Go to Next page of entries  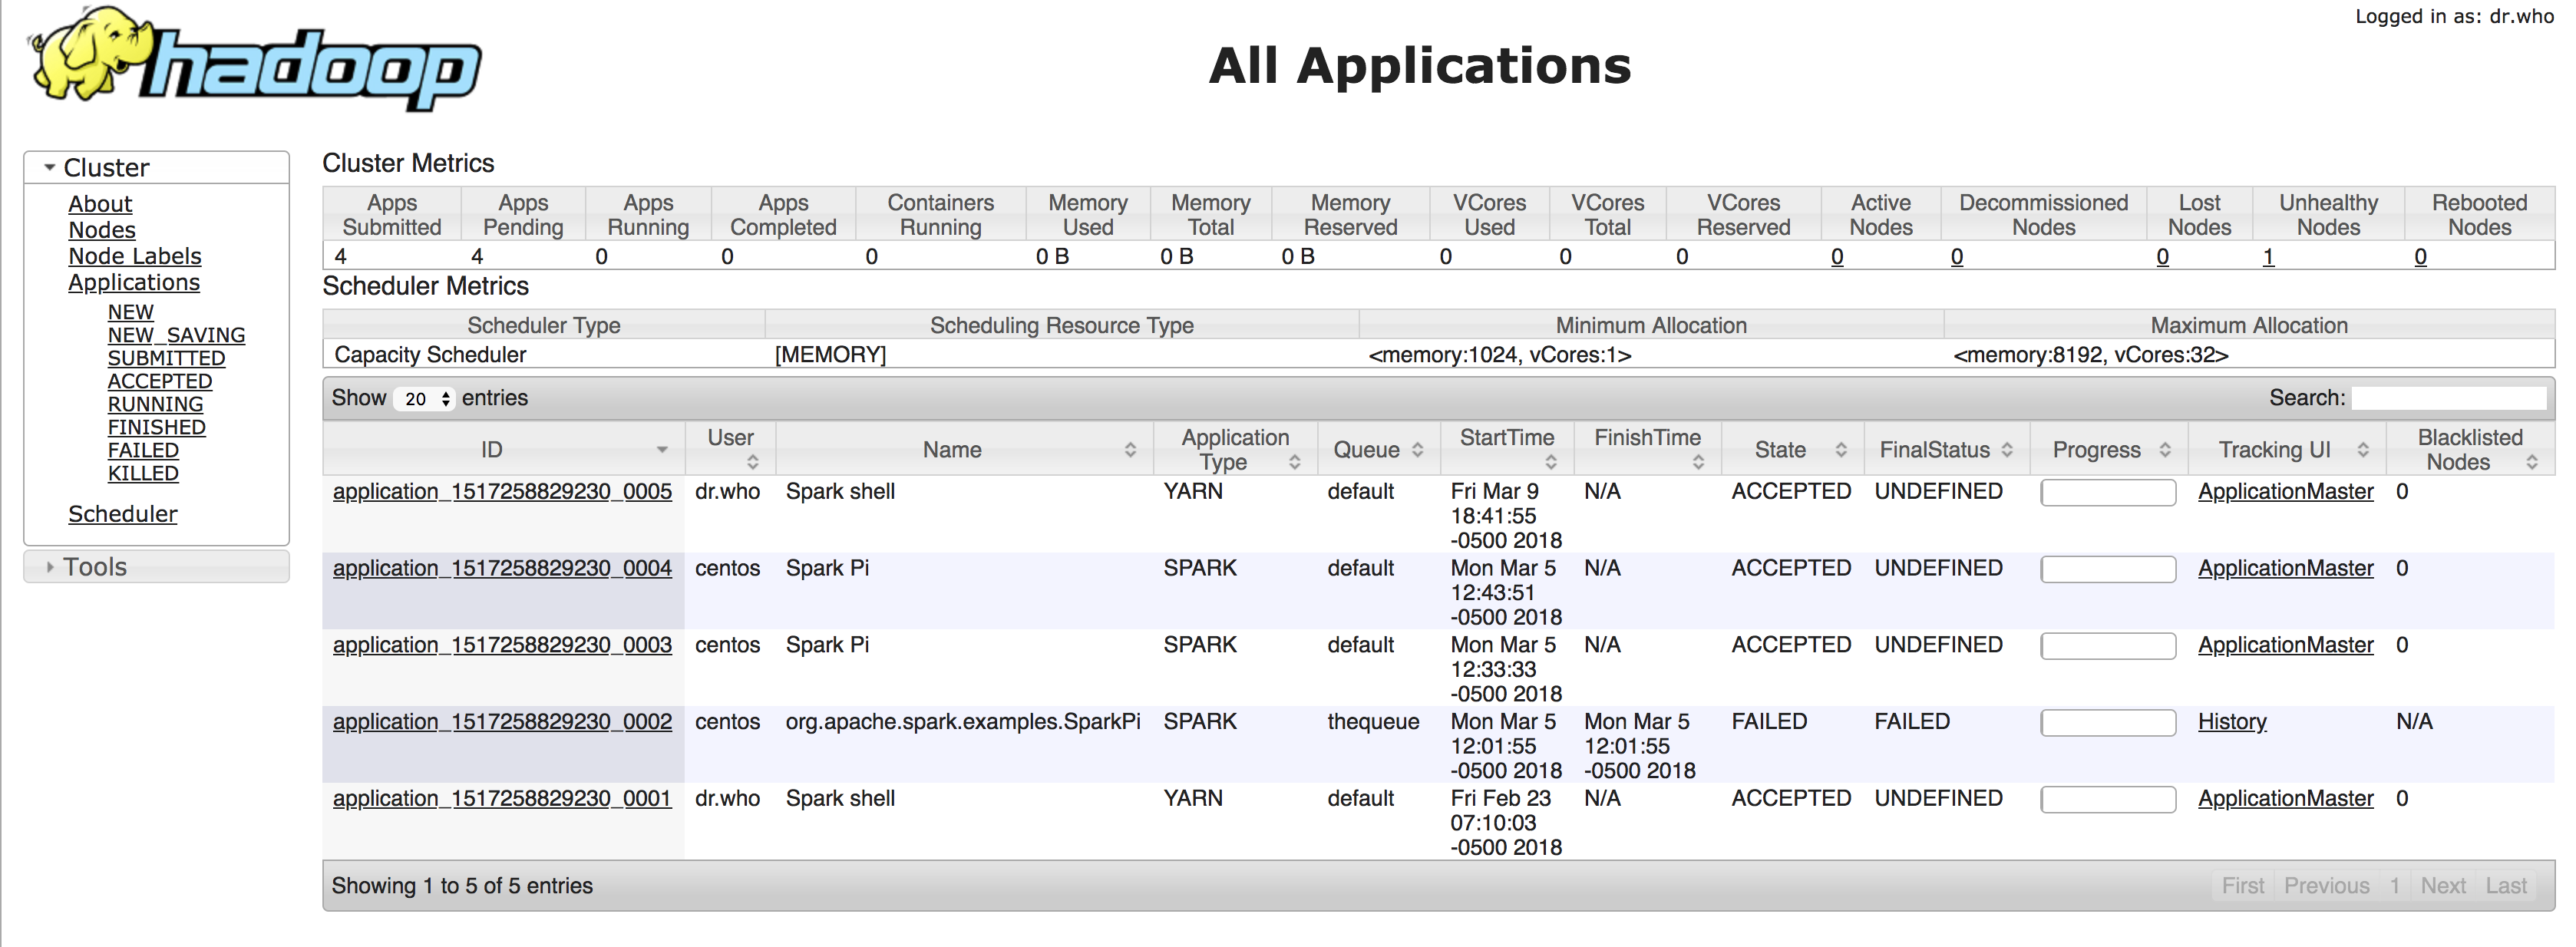pos(2443,886)
